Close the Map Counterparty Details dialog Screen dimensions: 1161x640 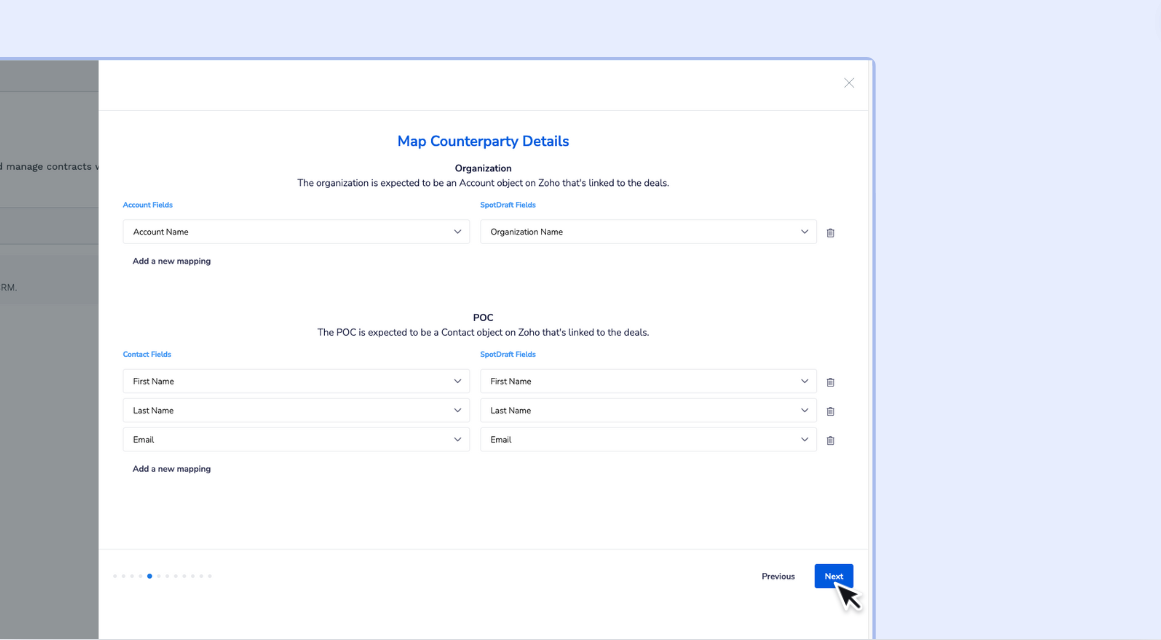[x=849, y=83]
